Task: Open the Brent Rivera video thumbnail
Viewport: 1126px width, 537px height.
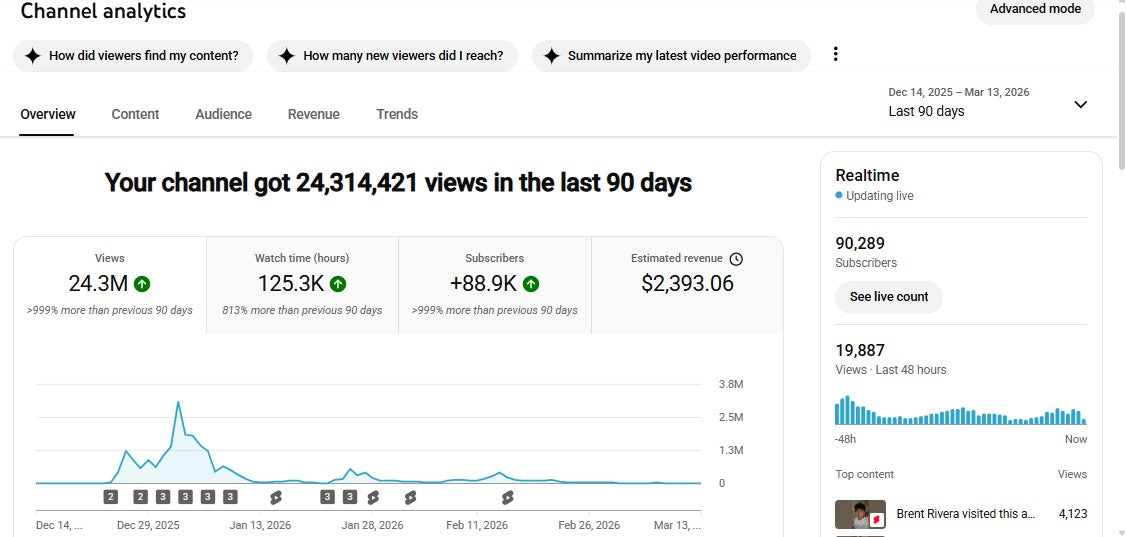Action: click(x=860, y=514)
